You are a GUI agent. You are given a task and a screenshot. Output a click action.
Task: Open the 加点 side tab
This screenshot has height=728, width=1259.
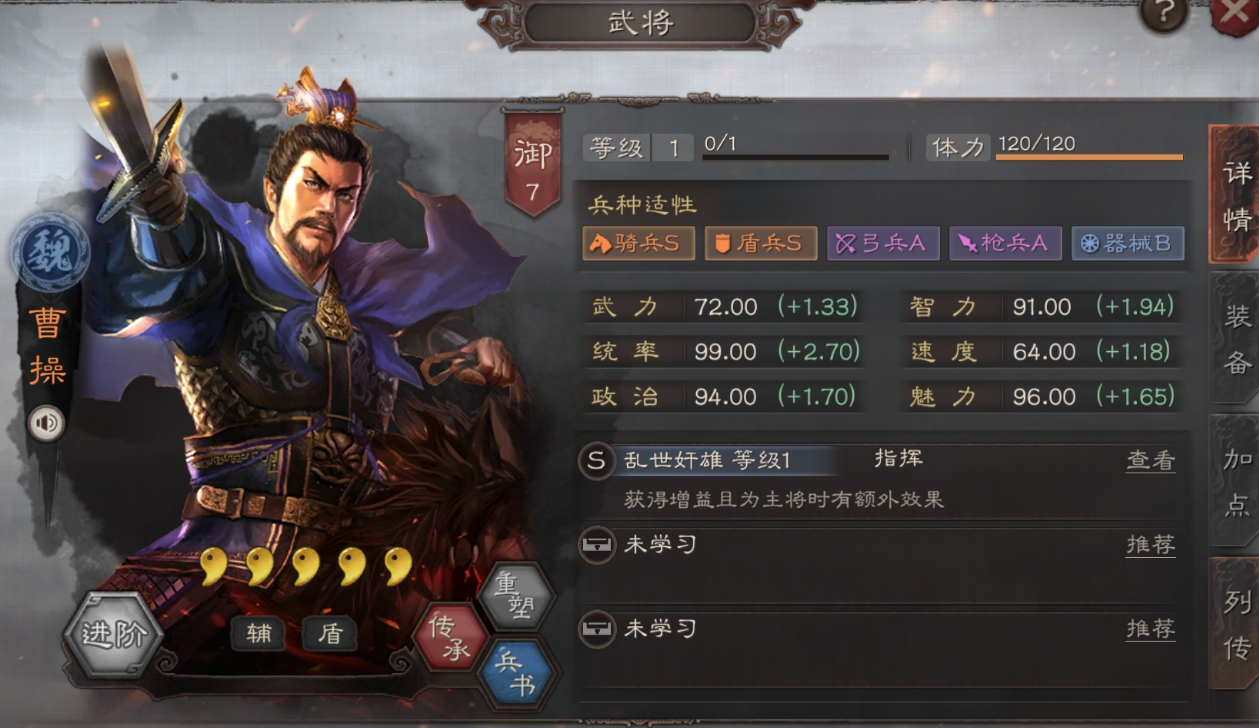[x=1236, y=480]
